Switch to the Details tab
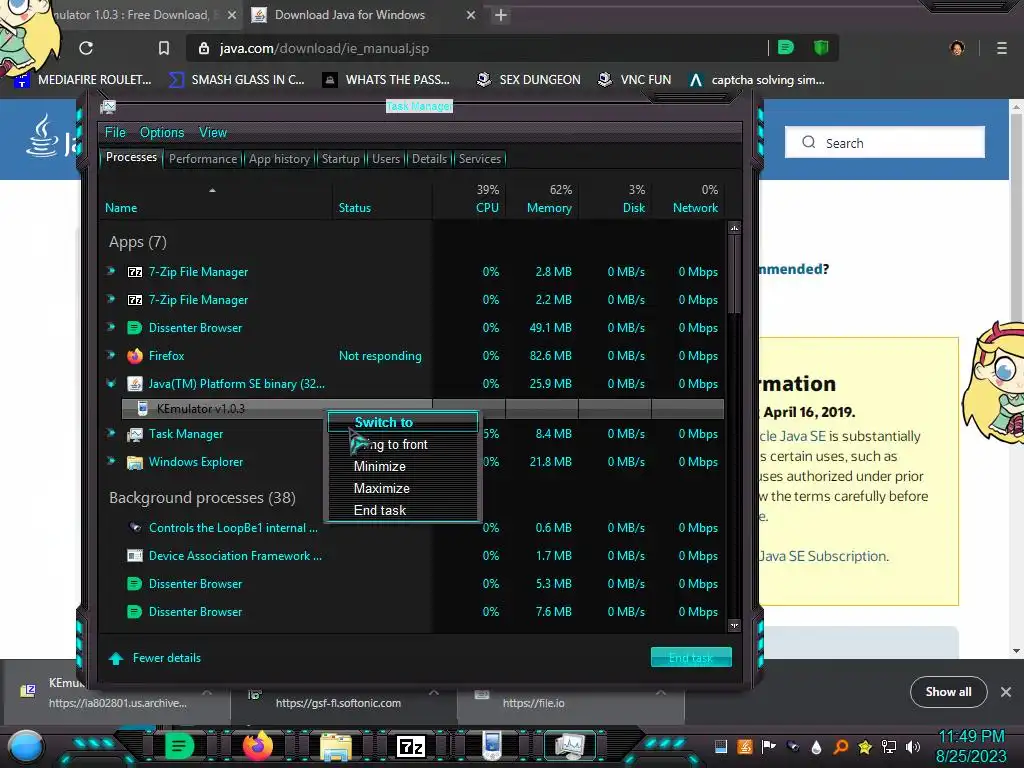Viewport: 1024px width, 768px height. pos(429,159)
